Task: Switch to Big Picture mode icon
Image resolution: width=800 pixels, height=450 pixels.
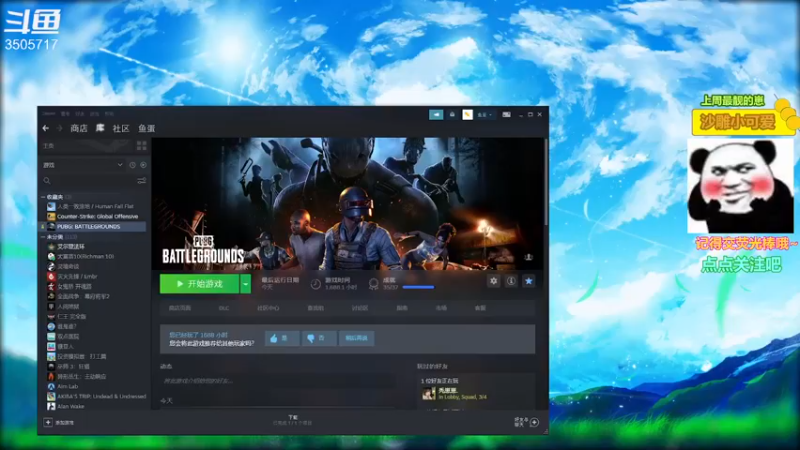Action: [x=506, y=114]
